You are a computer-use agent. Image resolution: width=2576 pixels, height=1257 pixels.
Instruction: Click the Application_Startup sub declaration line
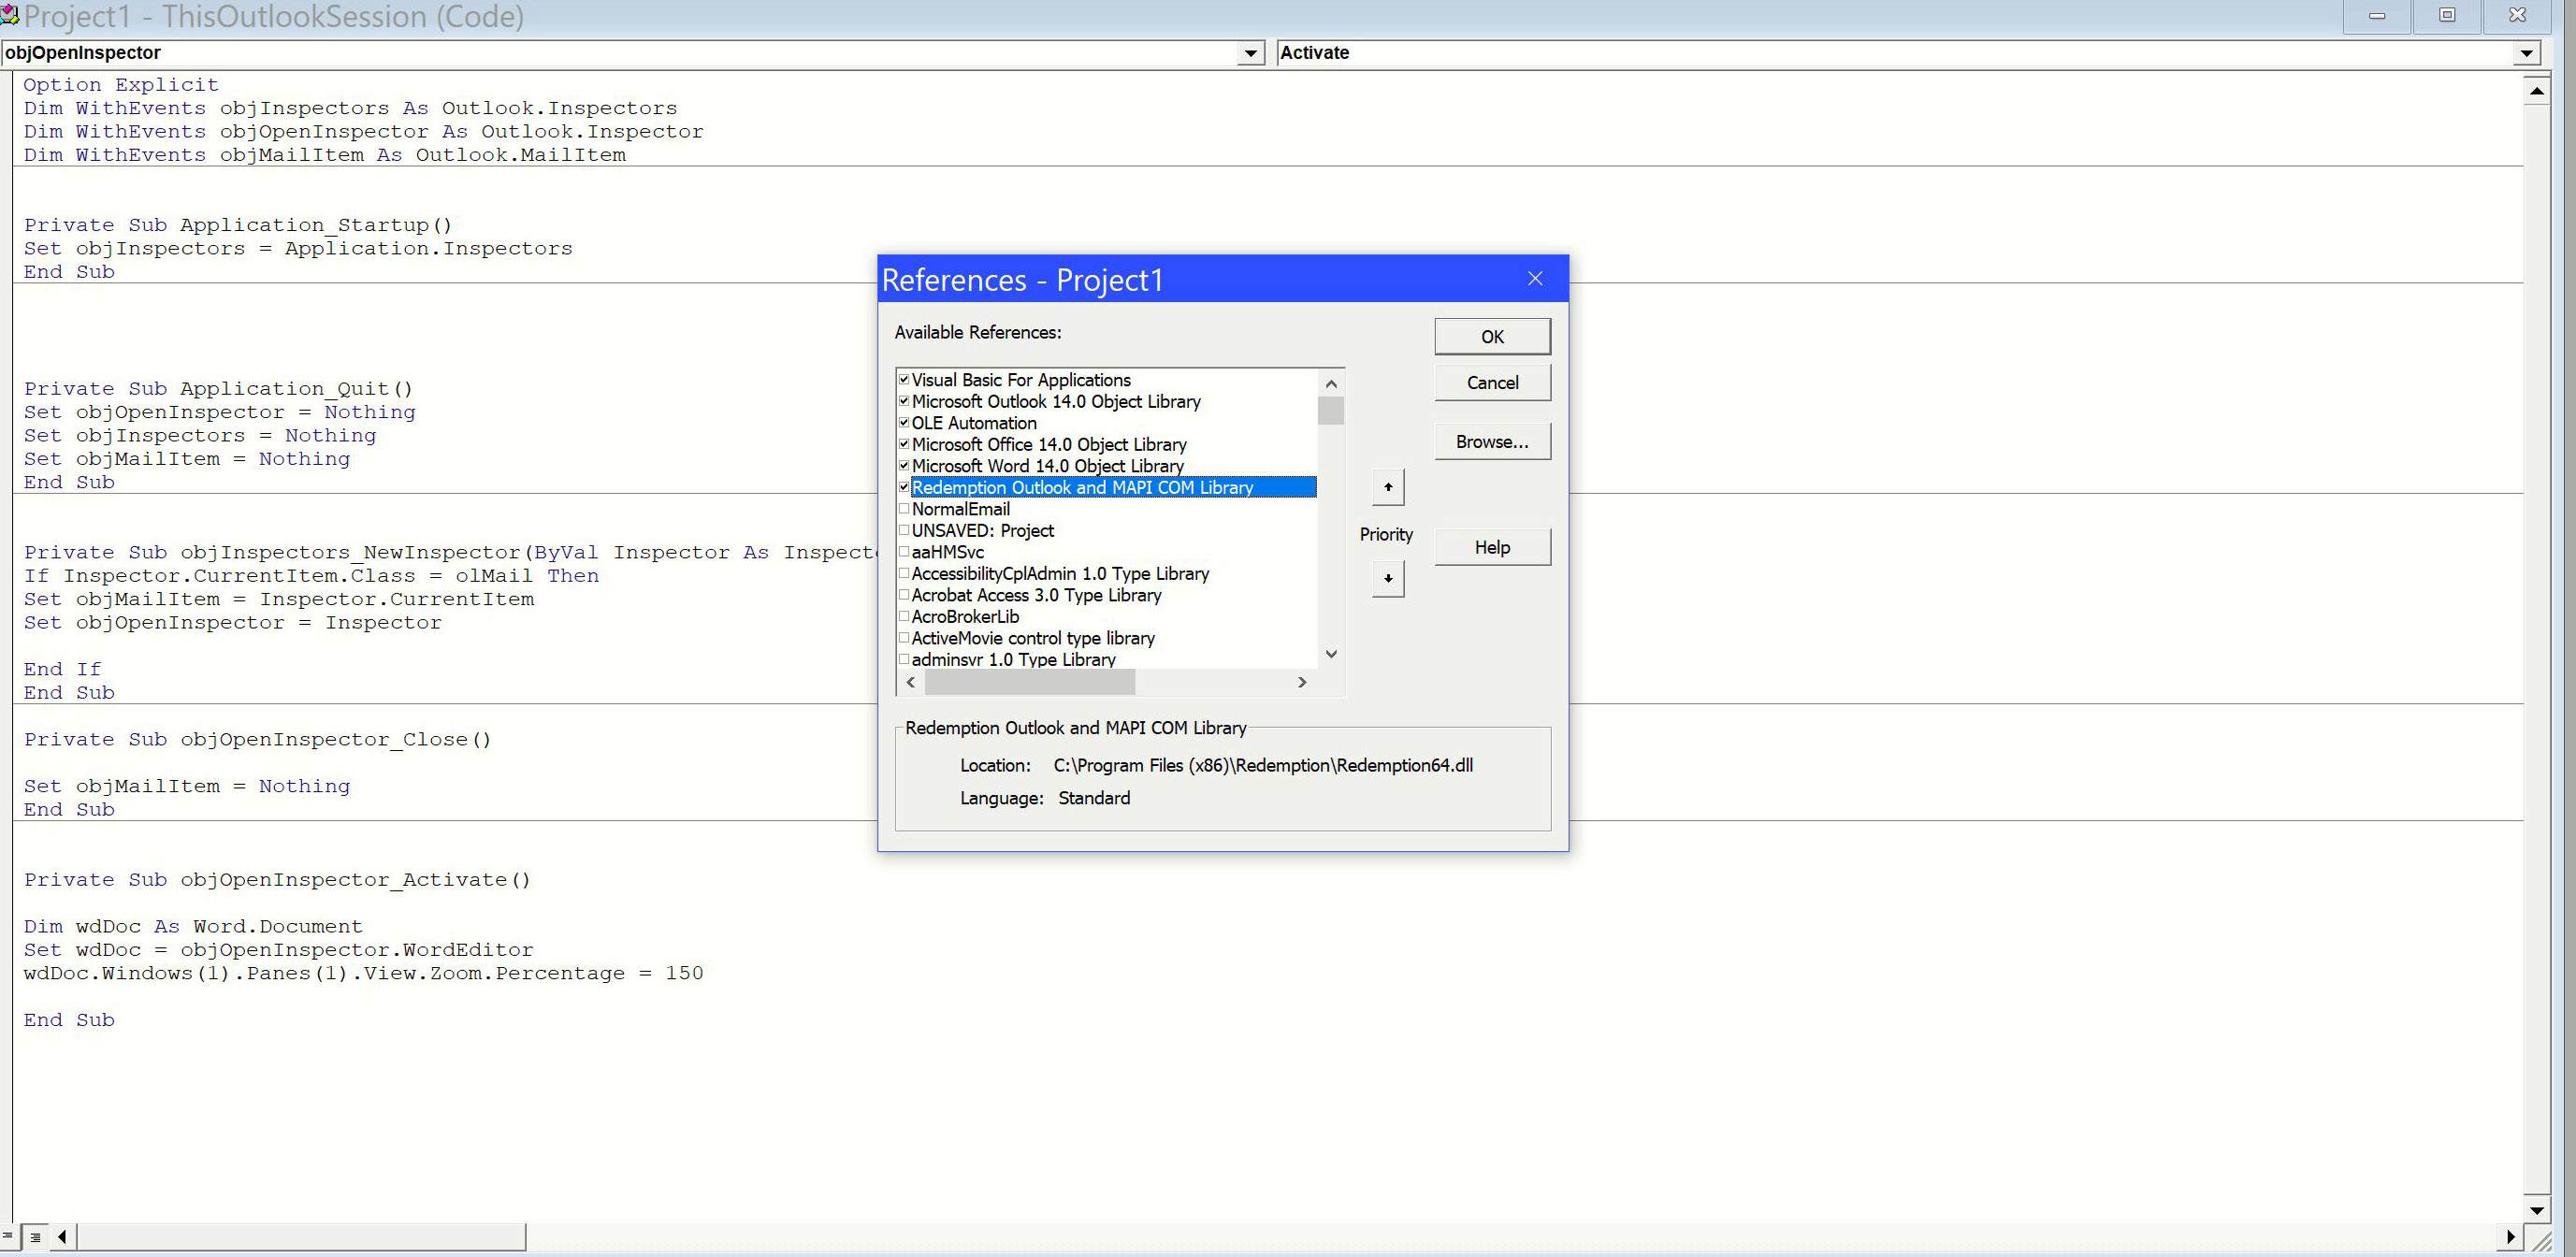click(238, 225)
